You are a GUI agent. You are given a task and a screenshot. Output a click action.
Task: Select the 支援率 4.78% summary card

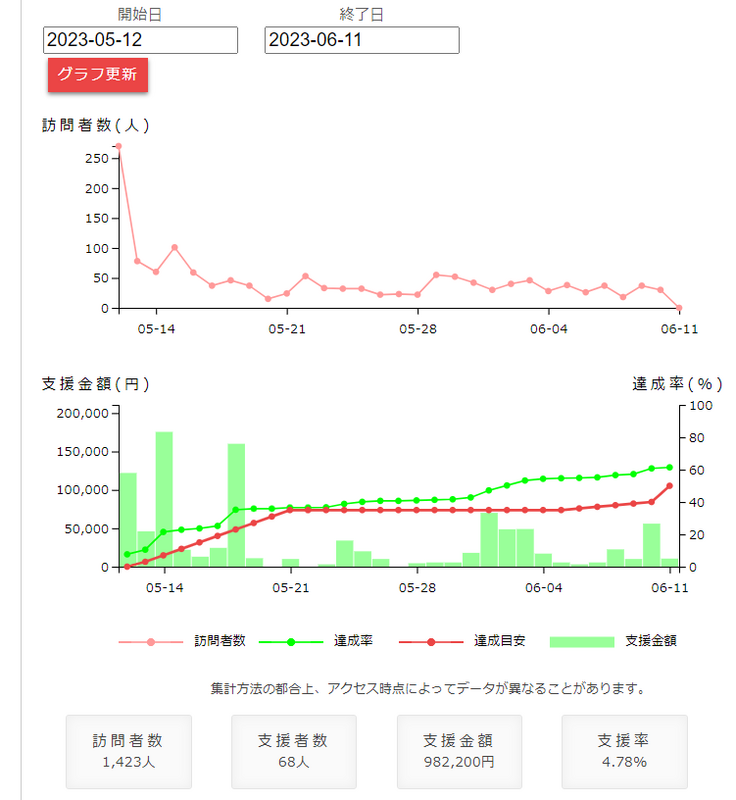(x=624, y=751)
